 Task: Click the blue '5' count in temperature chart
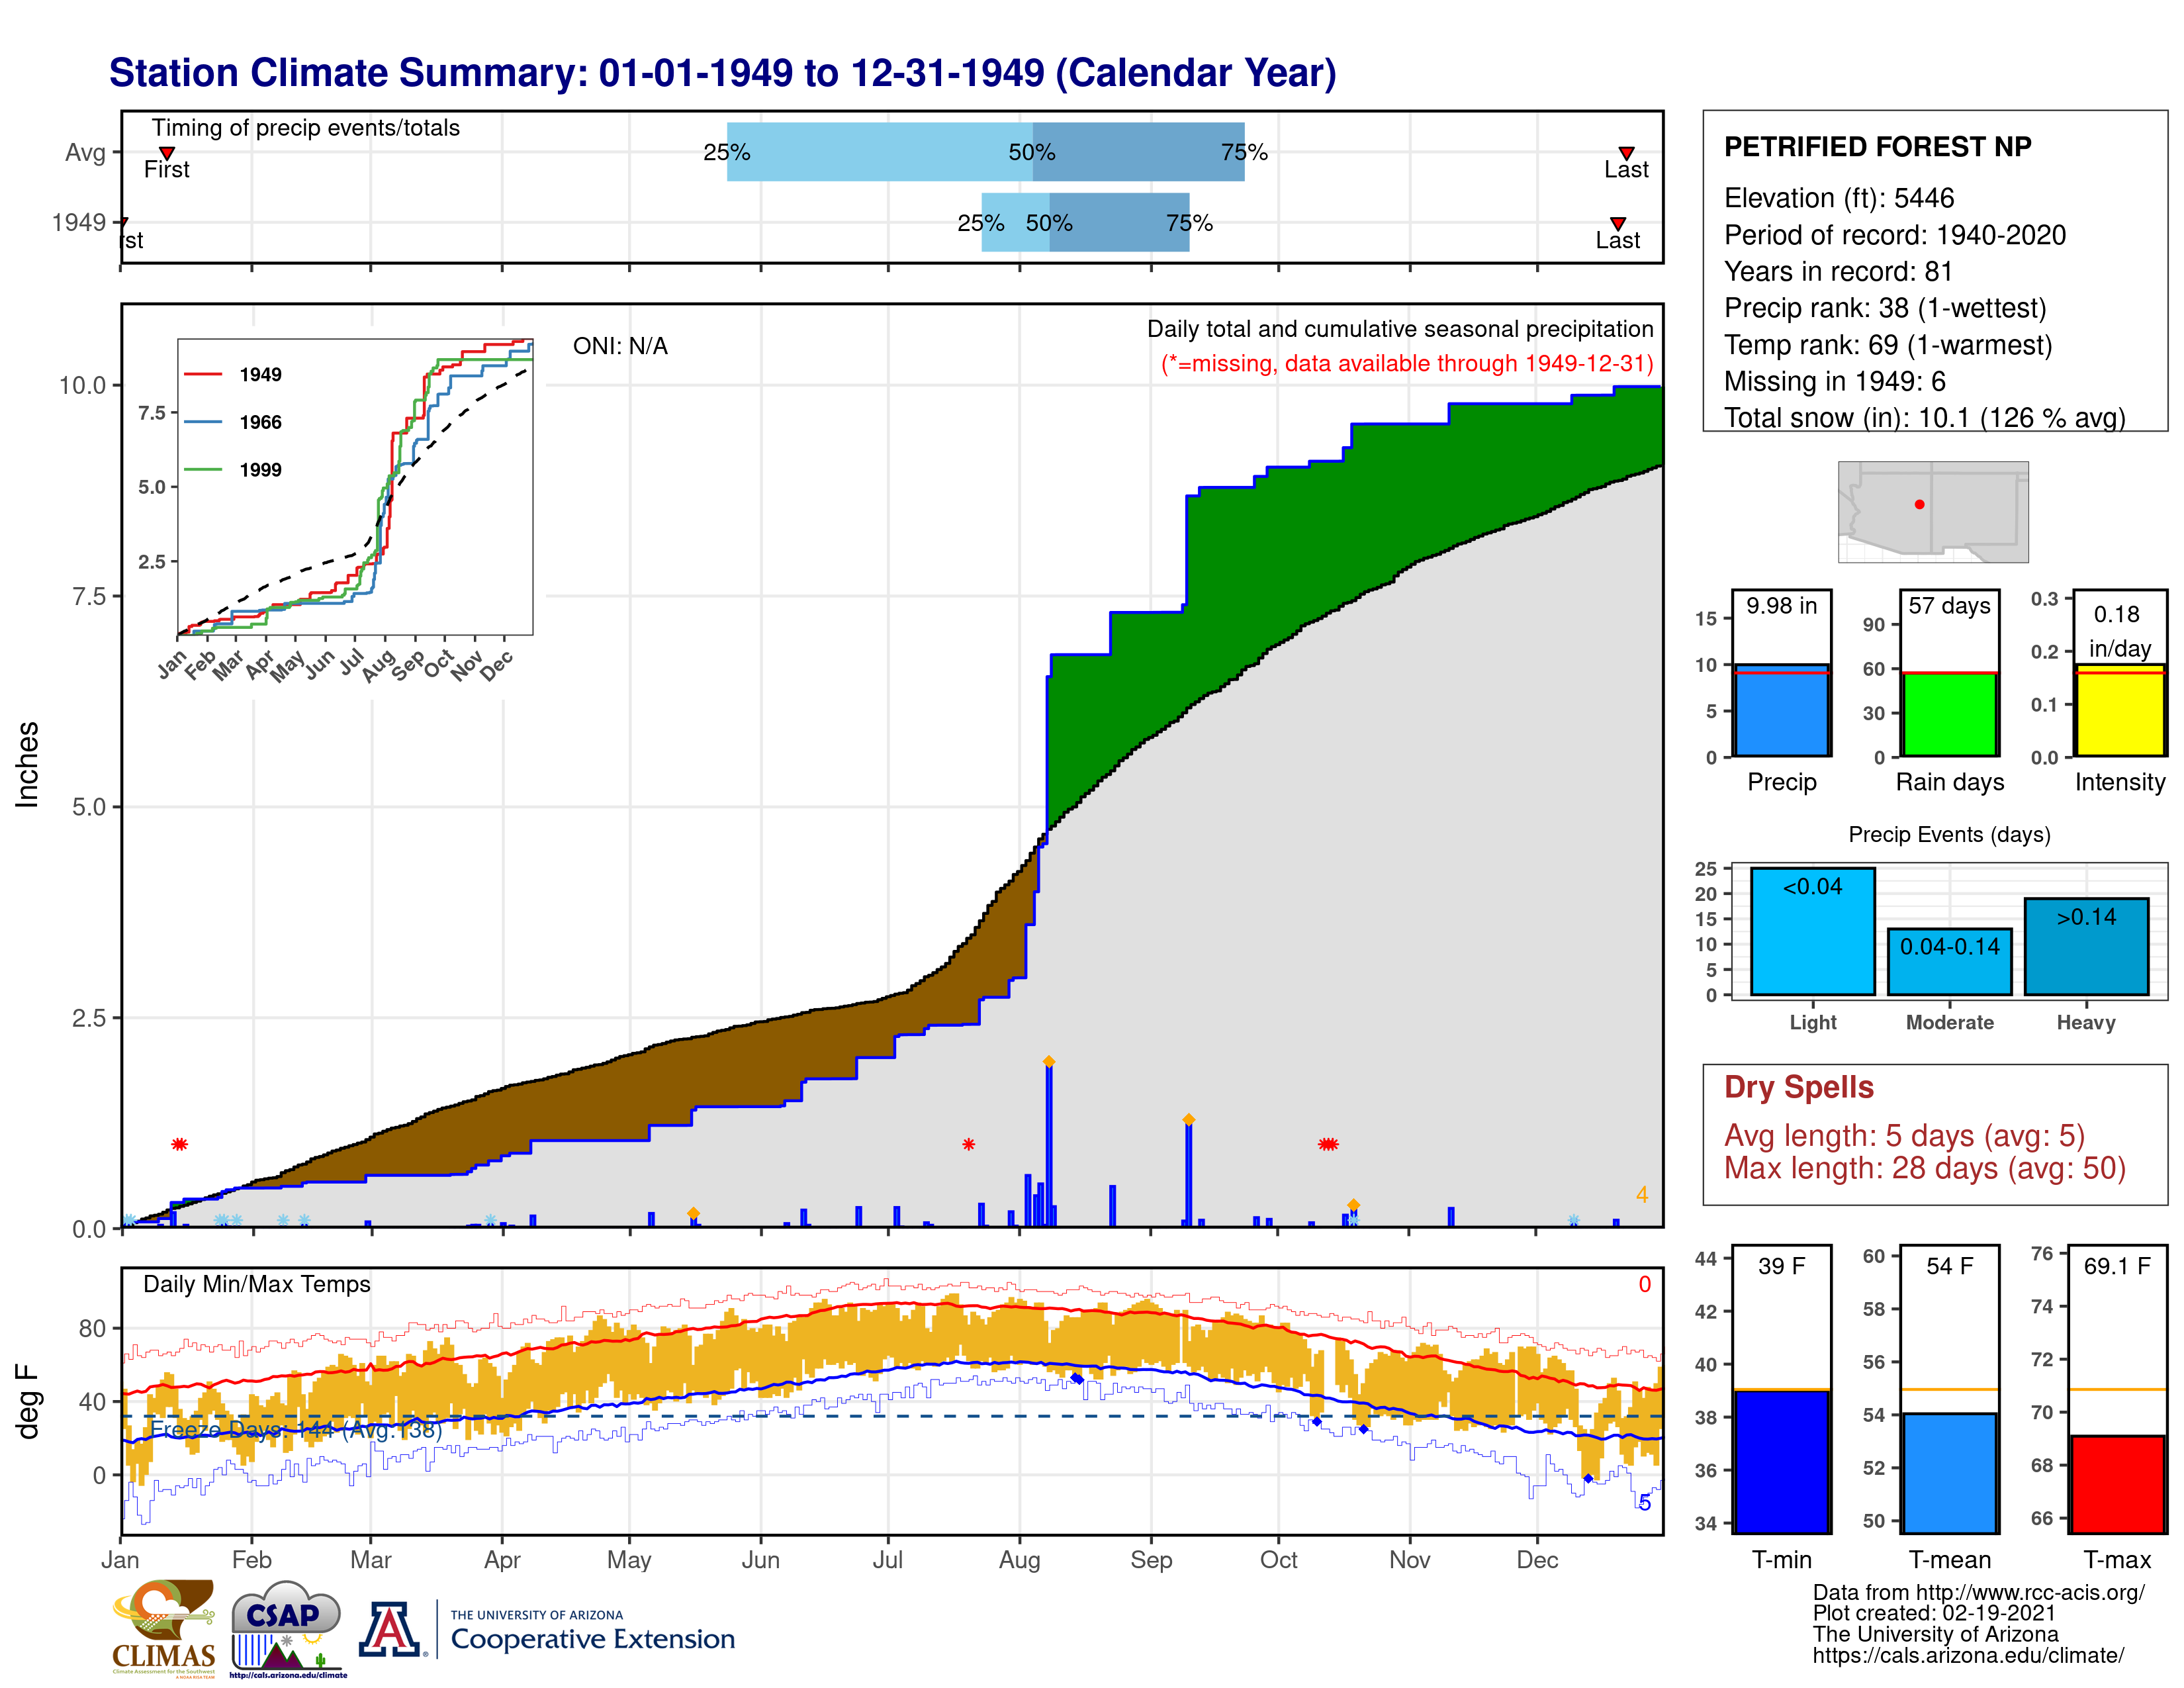1644,1502
